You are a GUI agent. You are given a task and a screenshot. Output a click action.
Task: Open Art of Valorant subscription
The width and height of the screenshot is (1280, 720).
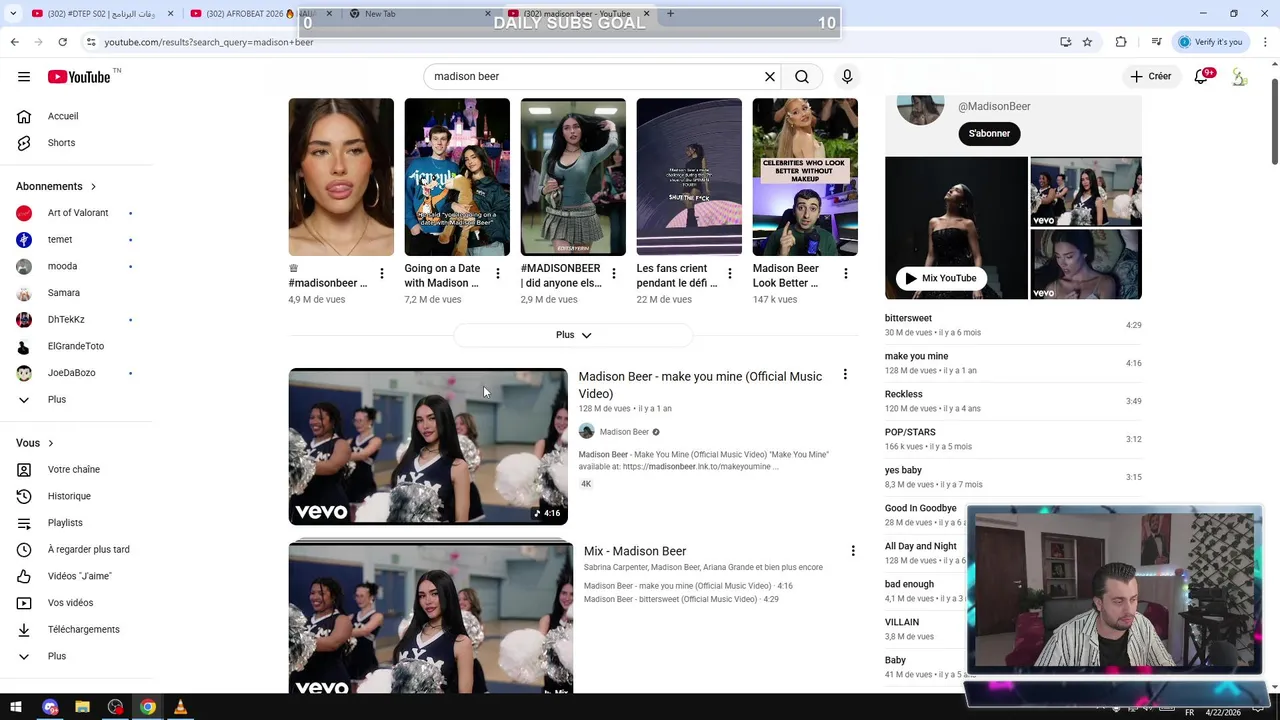click(x=76, y=213)
